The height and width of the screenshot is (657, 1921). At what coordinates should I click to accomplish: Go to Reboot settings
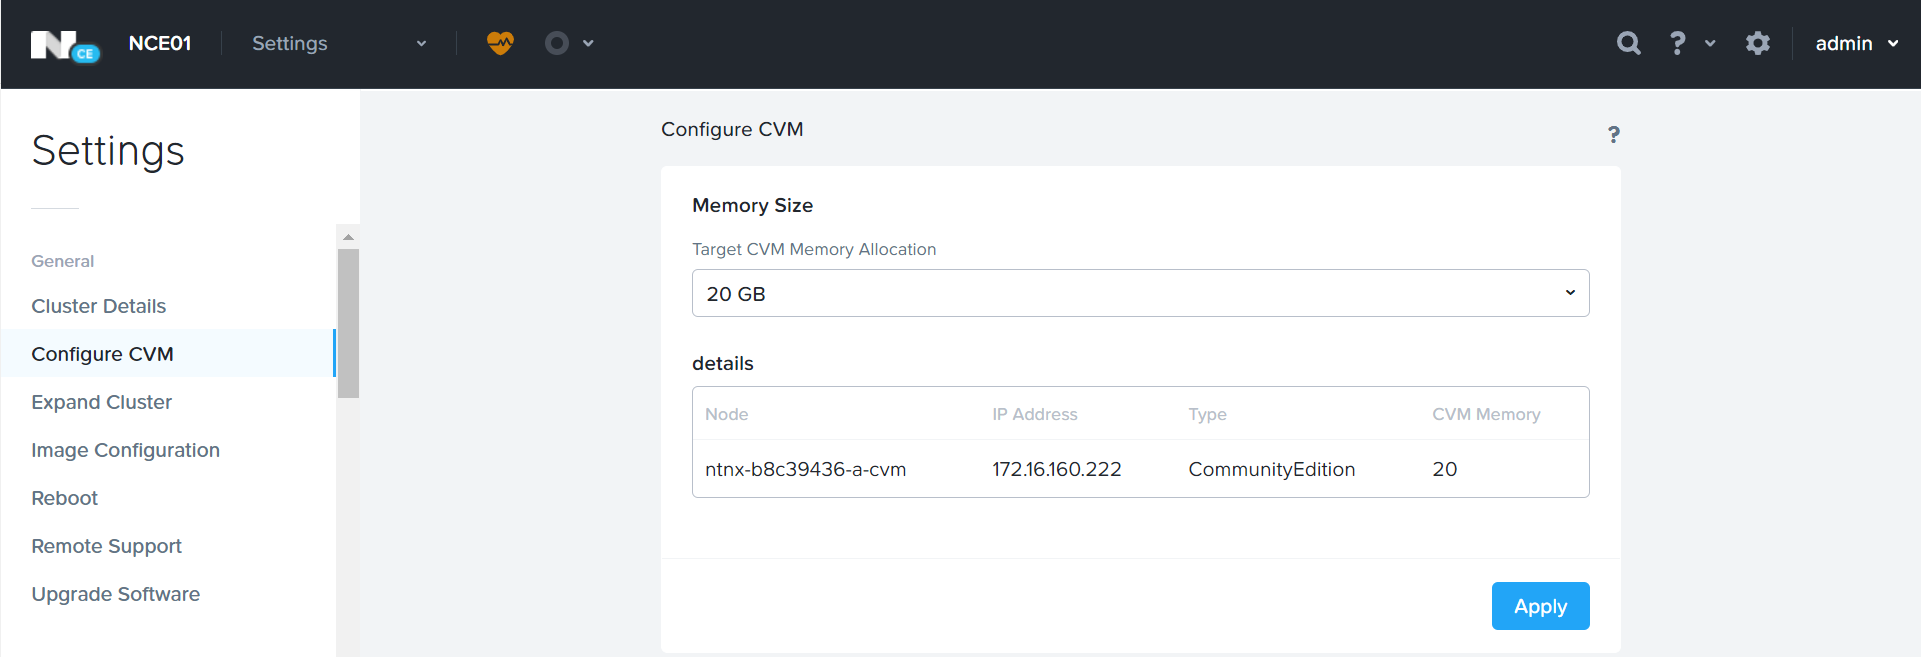(x=64, y=498)
